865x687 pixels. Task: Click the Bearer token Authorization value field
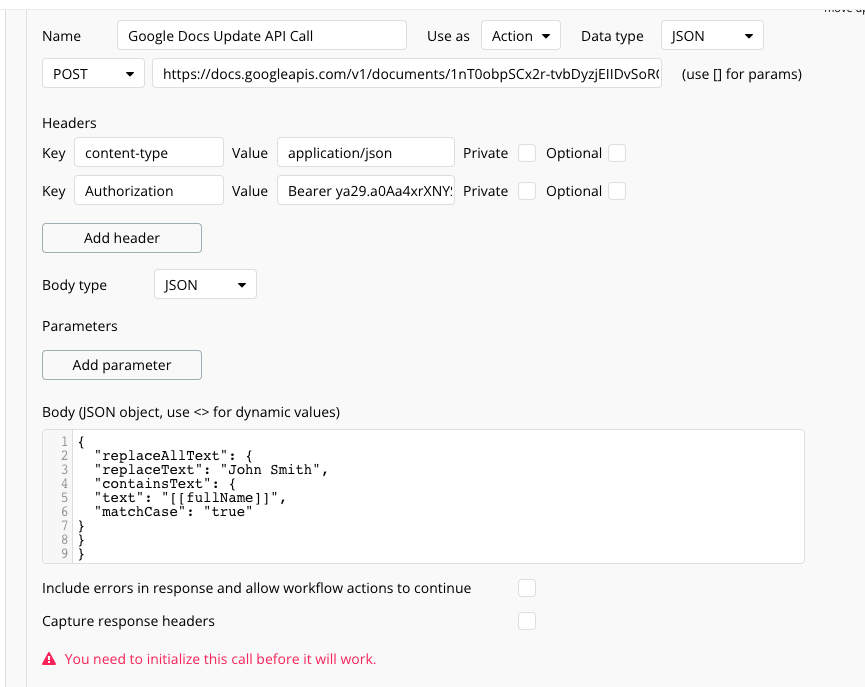click(x=364, y=190)
